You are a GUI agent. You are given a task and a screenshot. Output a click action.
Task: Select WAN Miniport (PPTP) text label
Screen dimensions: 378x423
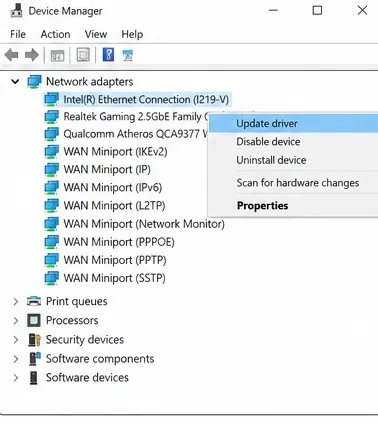point(115,260)
